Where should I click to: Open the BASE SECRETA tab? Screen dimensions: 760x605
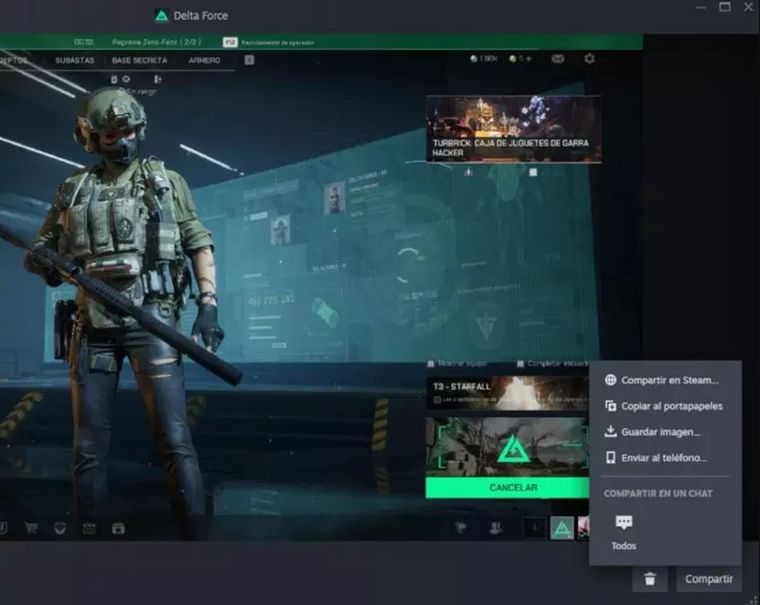pyautogui.click(x=140, y=60)
